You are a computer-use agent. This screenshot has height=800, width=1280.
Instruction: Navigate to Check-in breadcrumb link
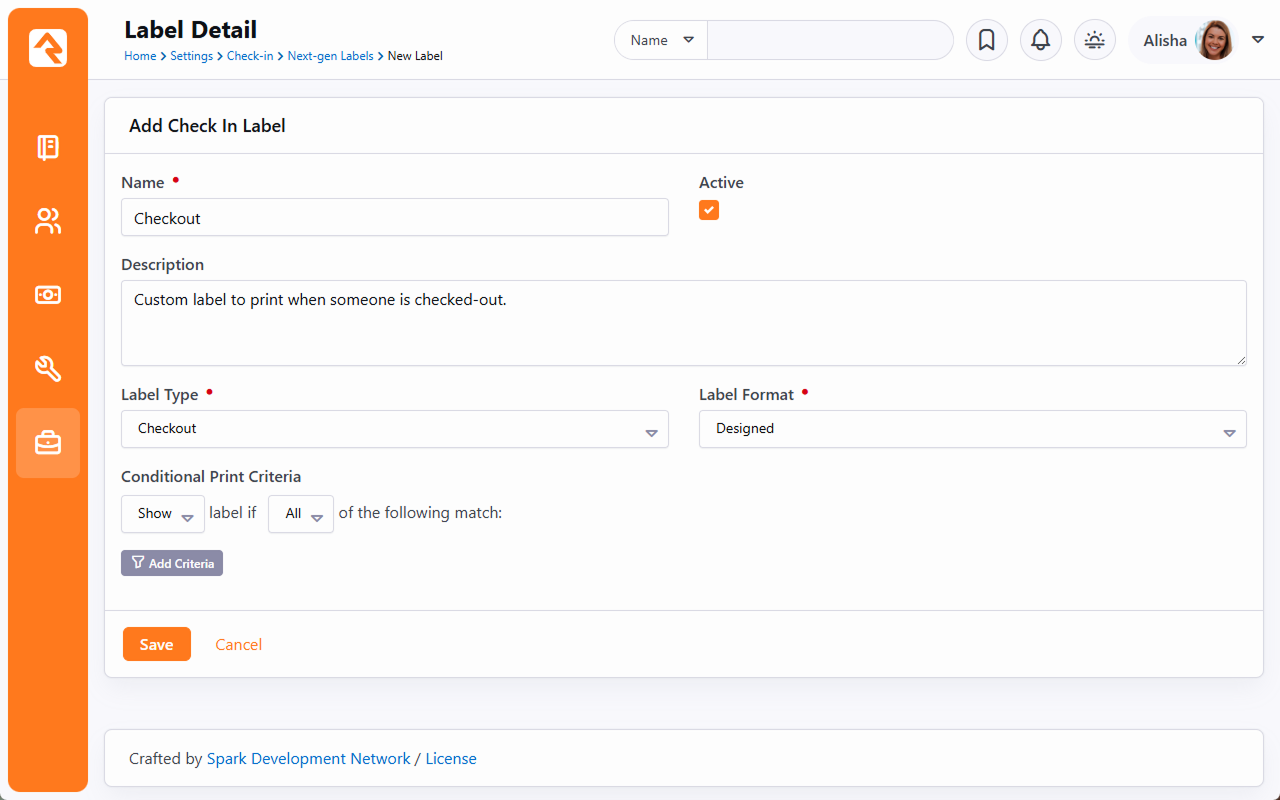click(250, 56)
